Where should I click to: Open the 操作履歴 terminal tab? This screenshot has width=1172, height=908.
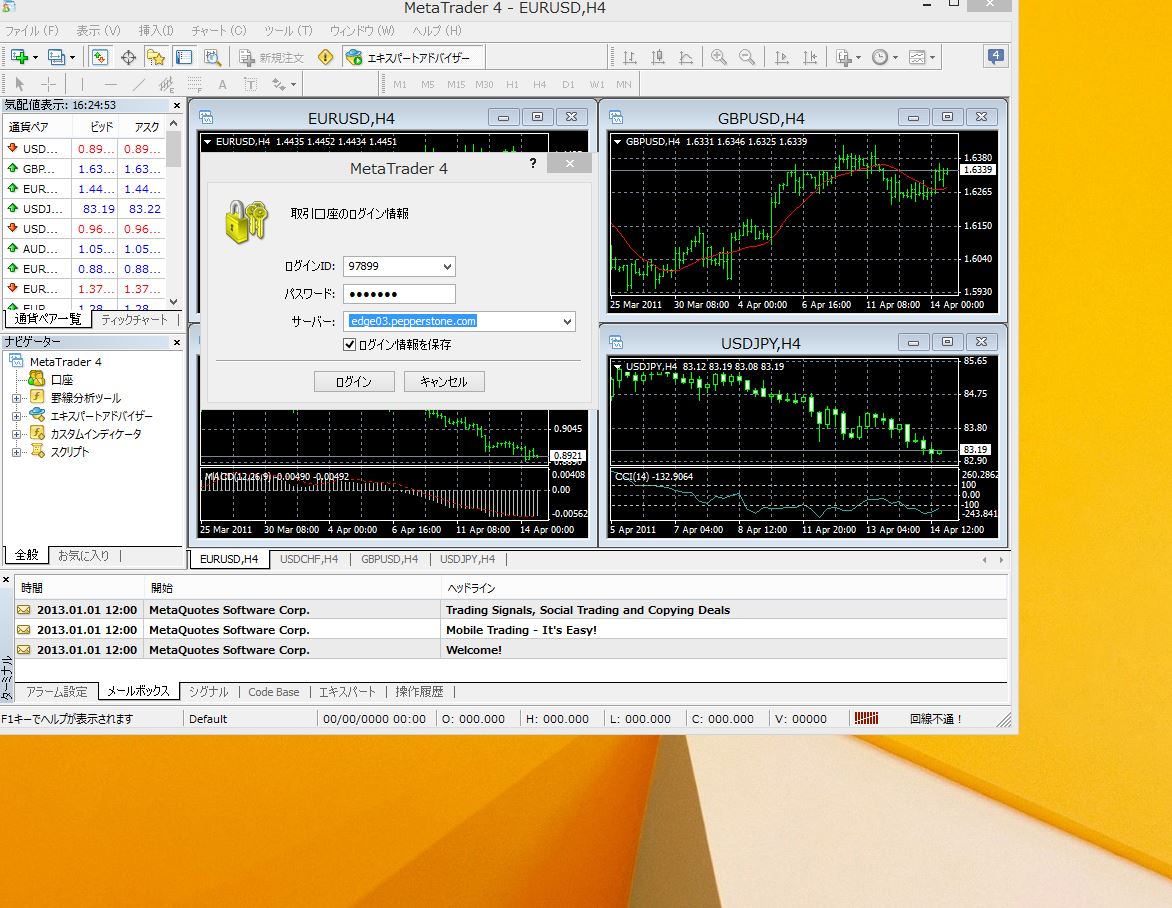[x=419, y=692]
